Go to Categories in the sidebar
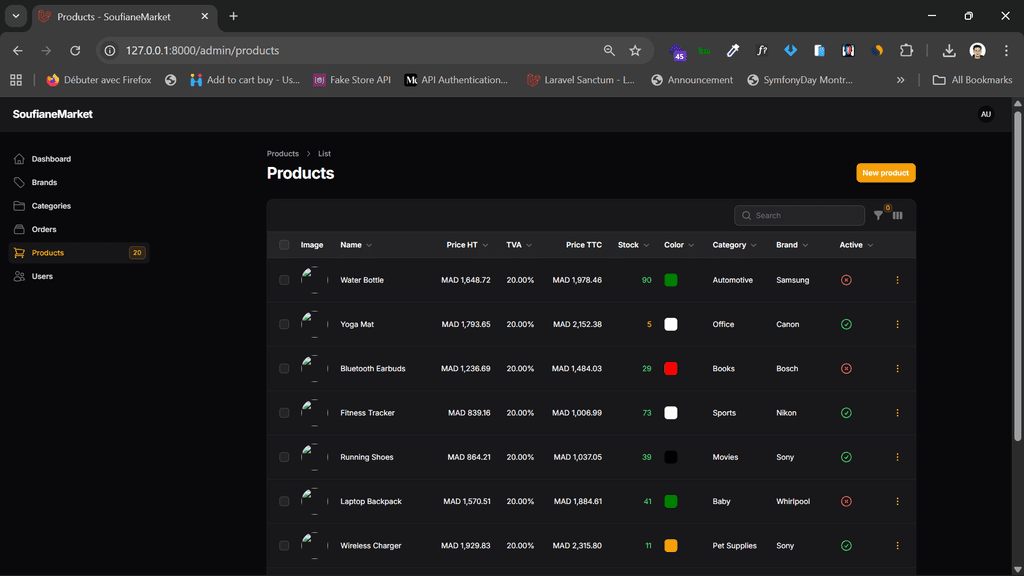Screen dimensions: 1024x576 [51, 206]
